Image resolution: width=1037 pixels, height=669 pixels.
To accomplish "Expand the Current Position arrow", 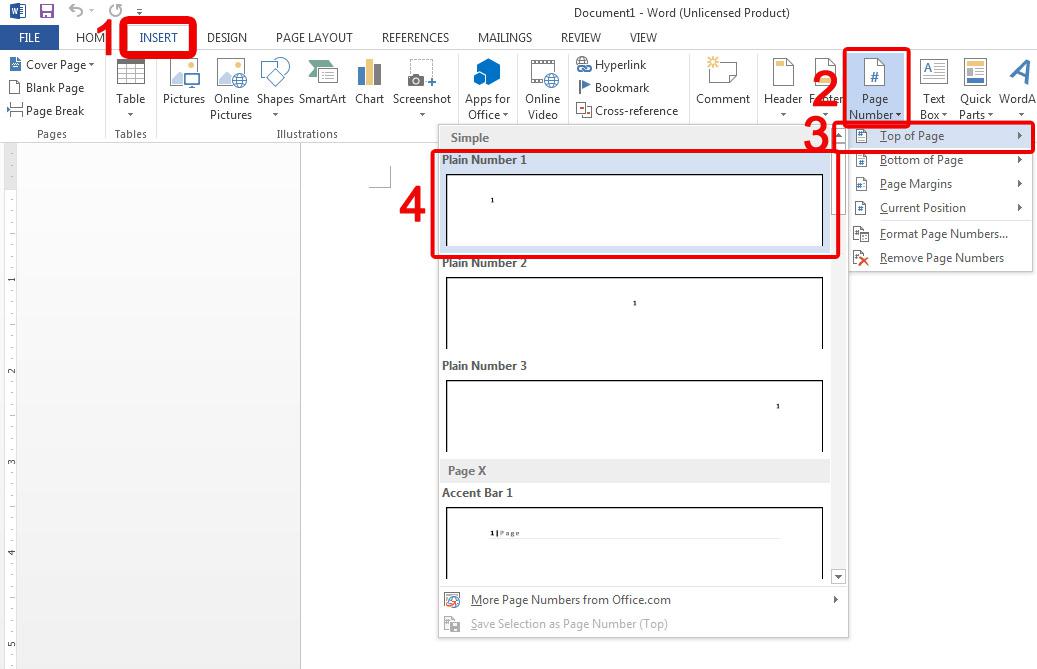I will [x=1020, y=208].
